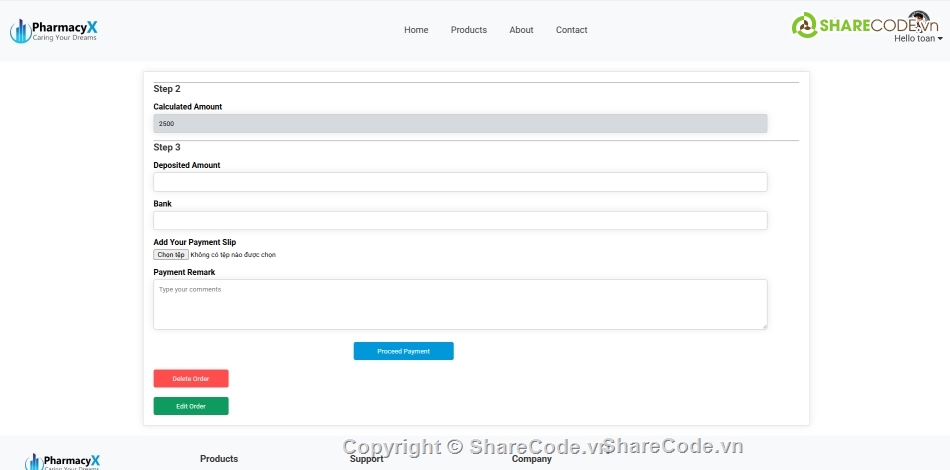Select the Calculated Amount field showing 2500

tap(460, 123)
